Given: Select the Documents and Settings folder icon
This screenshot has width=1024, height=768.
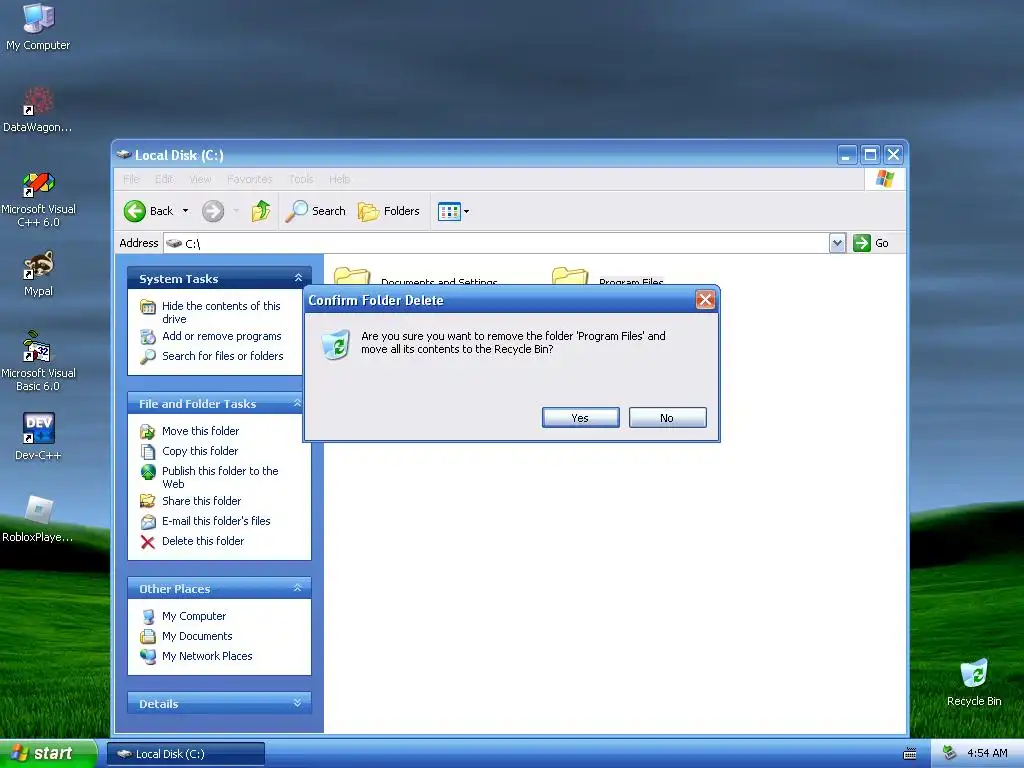Looking at the screenshot, I should [352, 276].
